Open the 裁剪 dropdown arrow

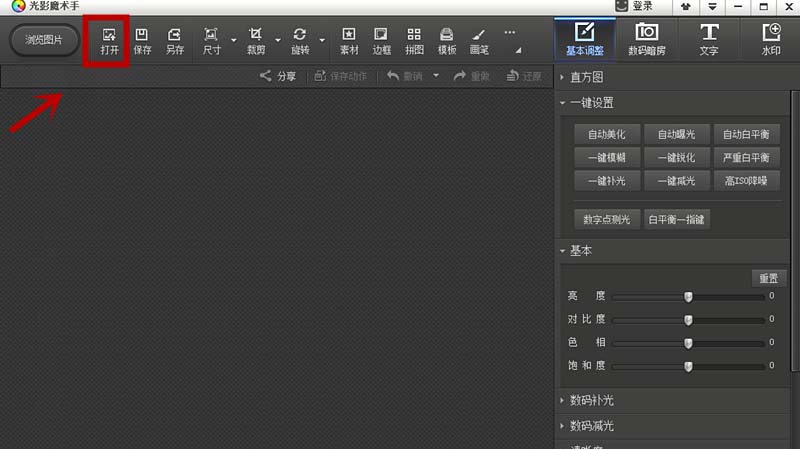click(278, 40)
